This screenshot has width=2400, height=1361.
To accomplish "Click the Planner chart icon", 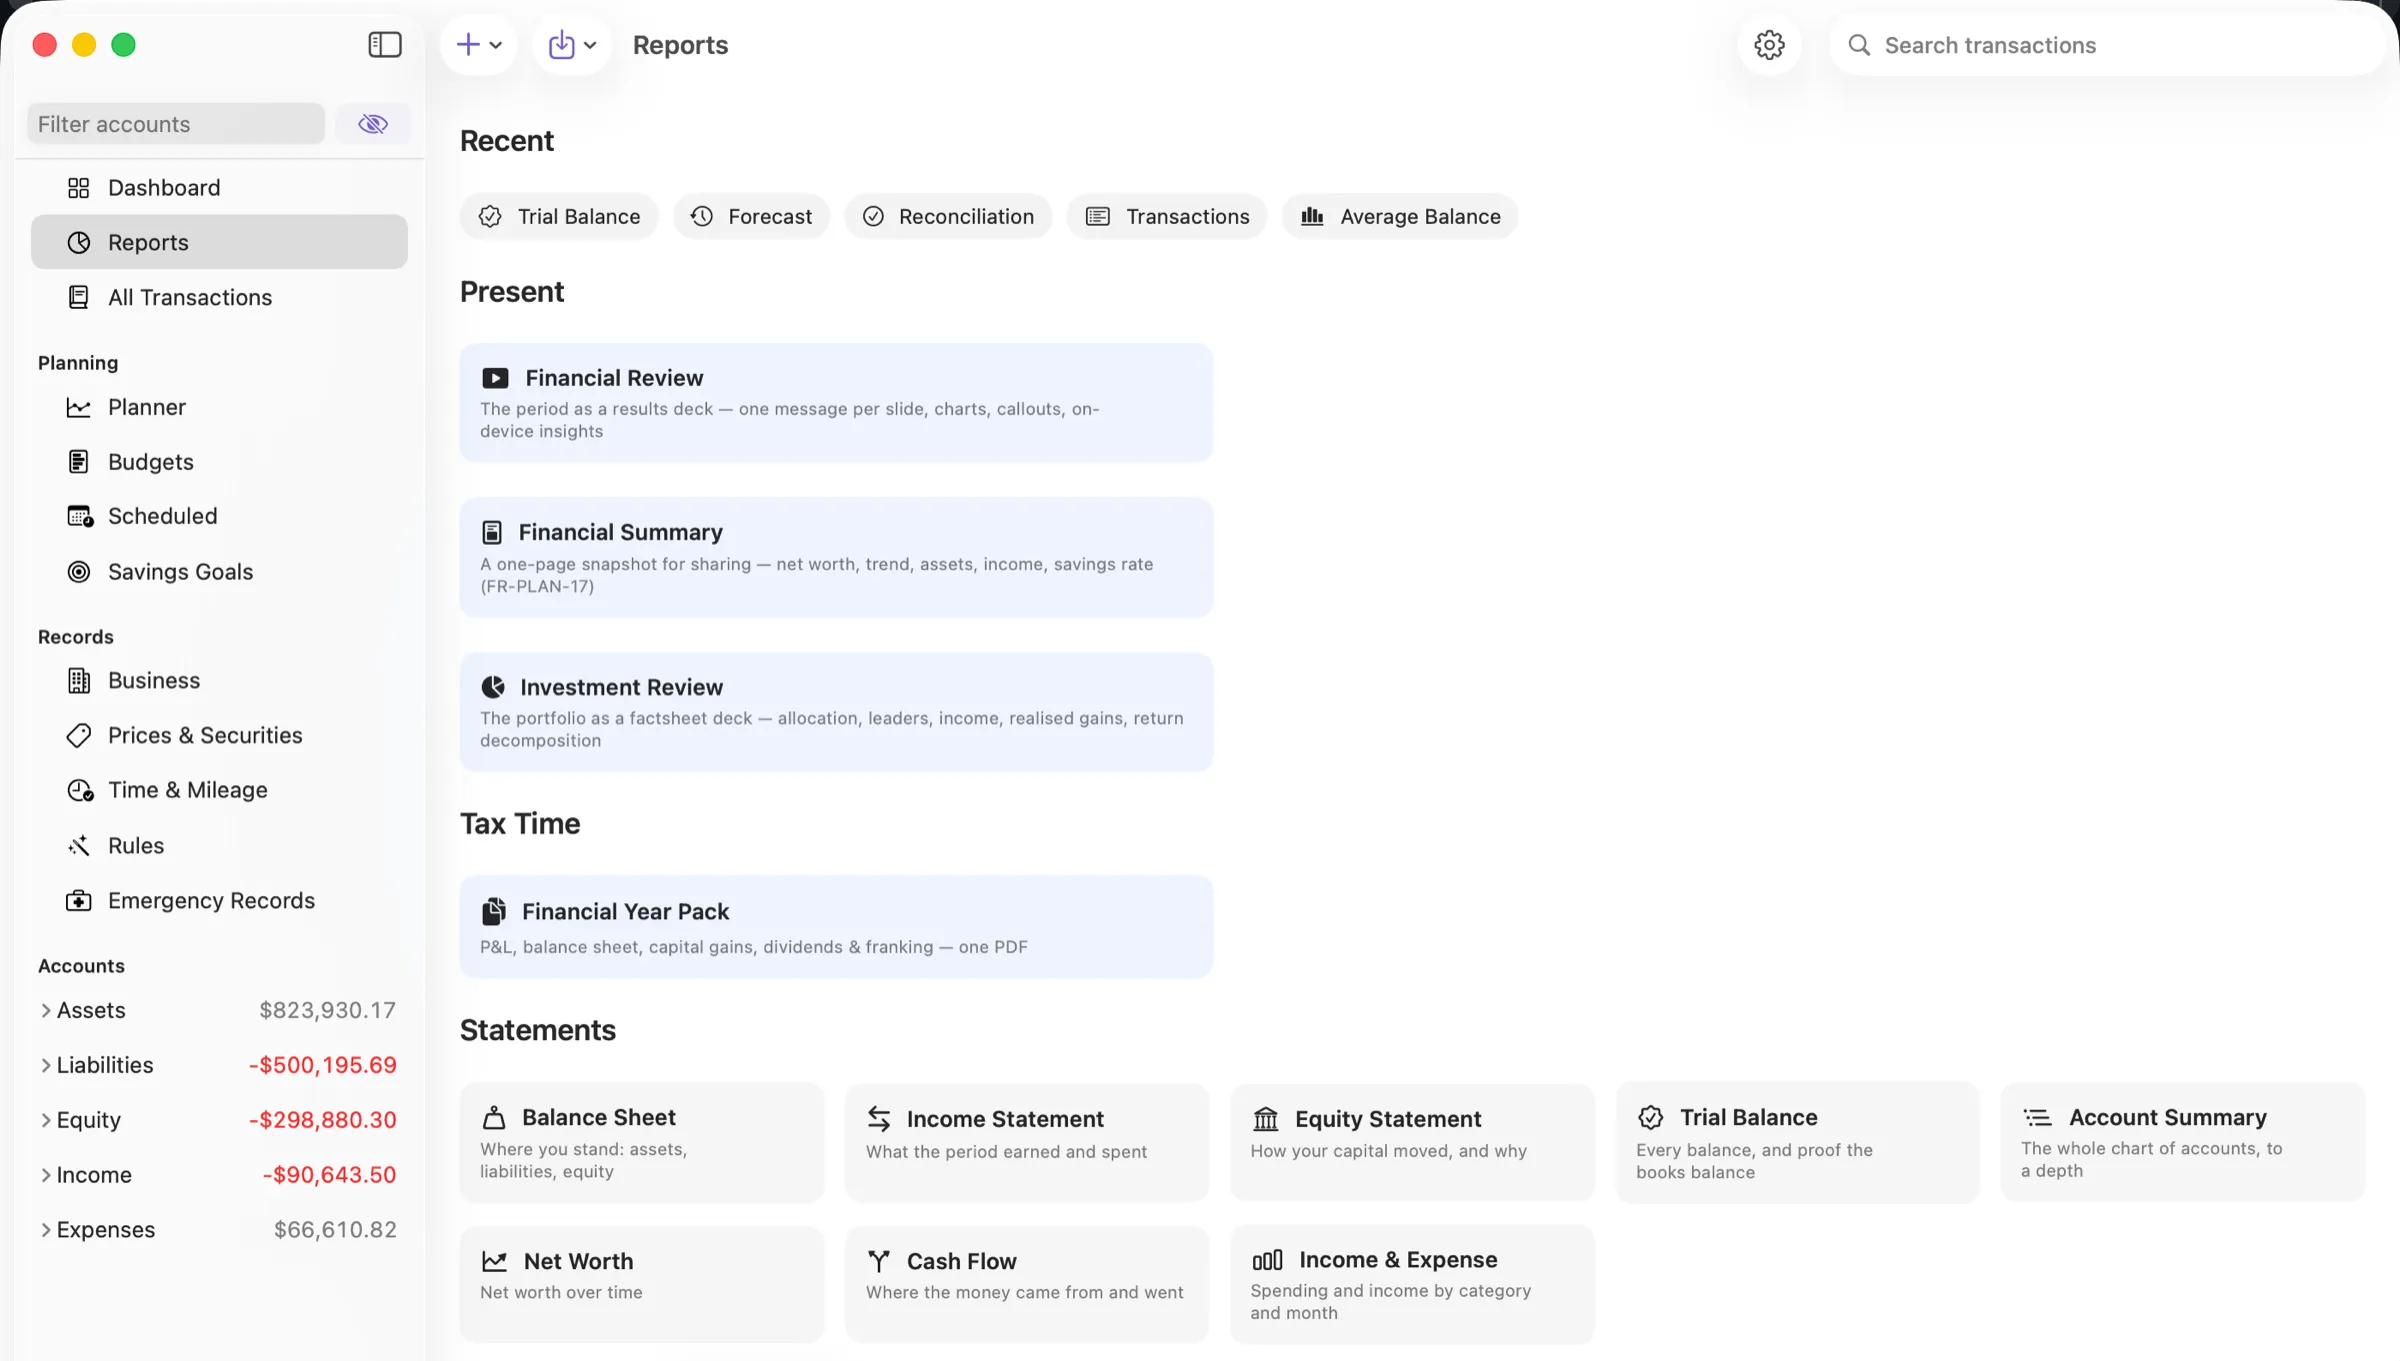I will point(78,407).
